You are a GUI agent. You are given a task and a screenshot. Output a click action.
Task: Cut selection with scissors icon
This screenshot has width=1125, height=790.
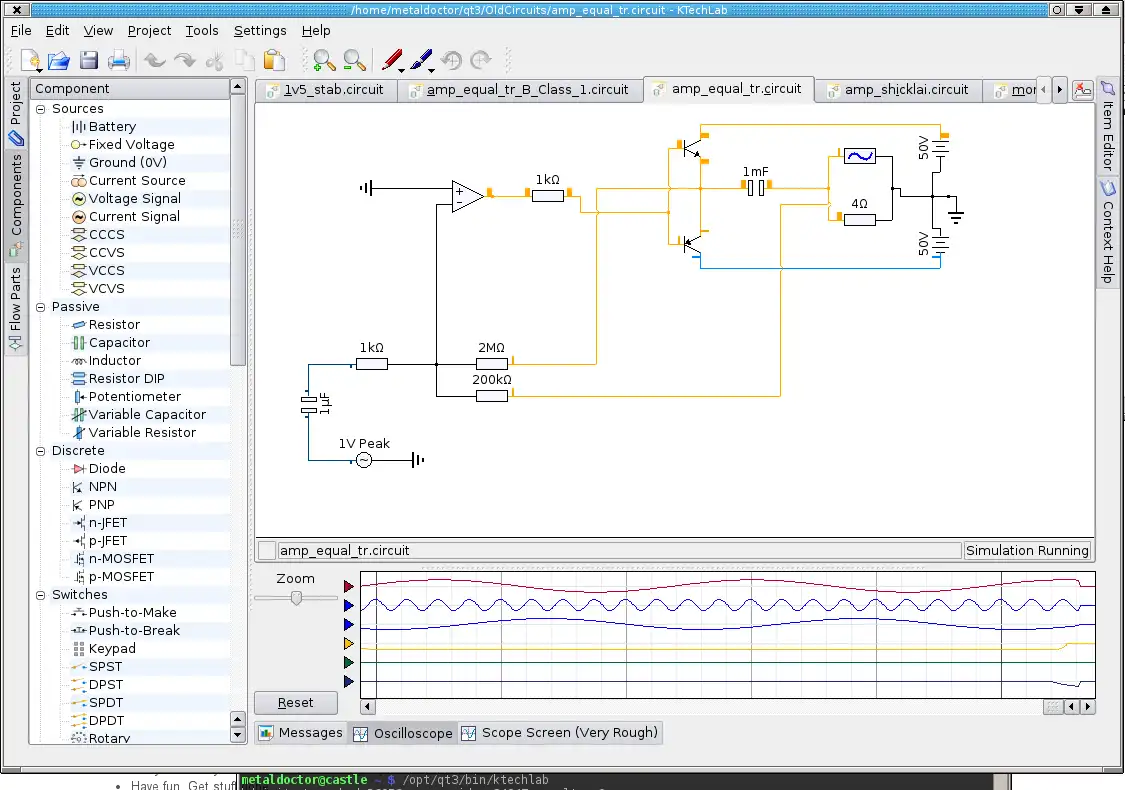(215, 61)
